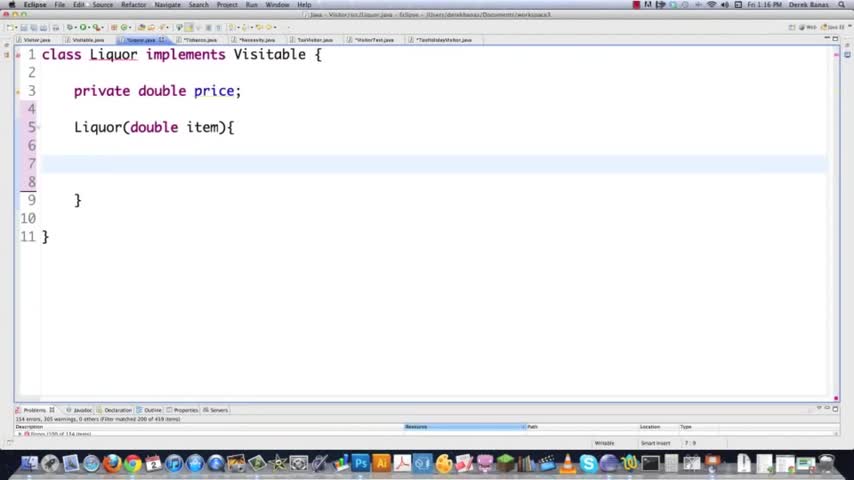The height and width of the screenshot is (480, 854).
Task: Switch to the Outline view tab
Action: tap(149, 410)
